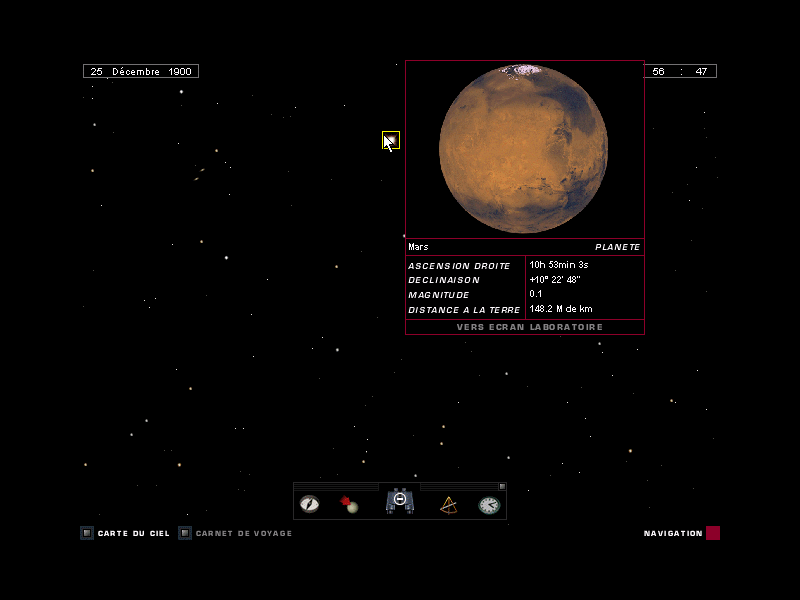The width and height of the screenshot is (800, 600).
Task: Click the Carte du Ciel label
Action: click(x=134, y=533)
